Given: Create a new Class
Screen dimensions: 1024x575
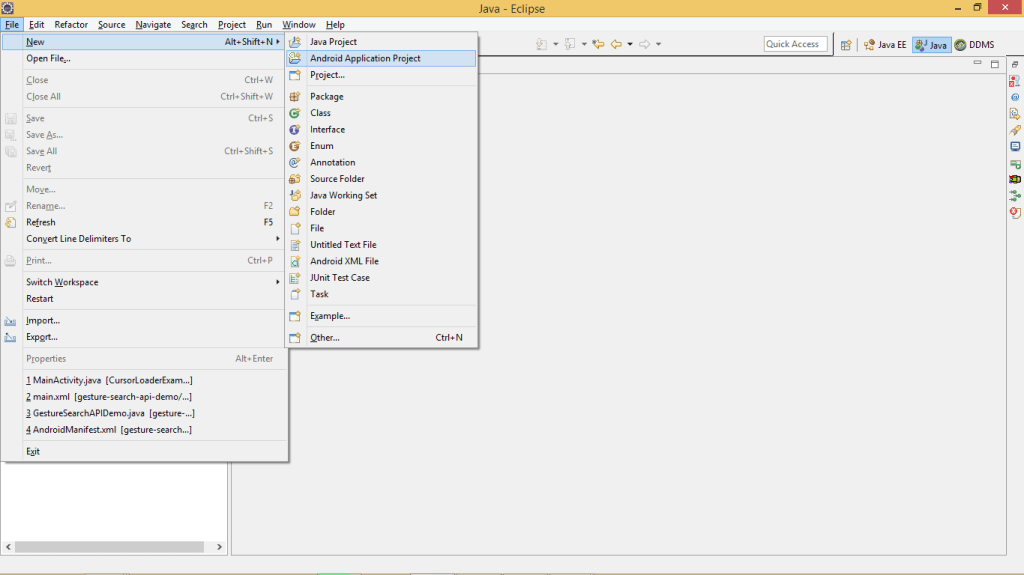Looking at the screenshot, I should [381, 112].
